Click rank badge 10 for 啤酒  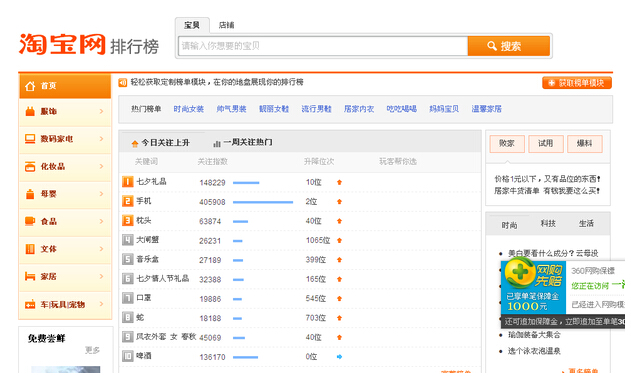click(128, 356)
